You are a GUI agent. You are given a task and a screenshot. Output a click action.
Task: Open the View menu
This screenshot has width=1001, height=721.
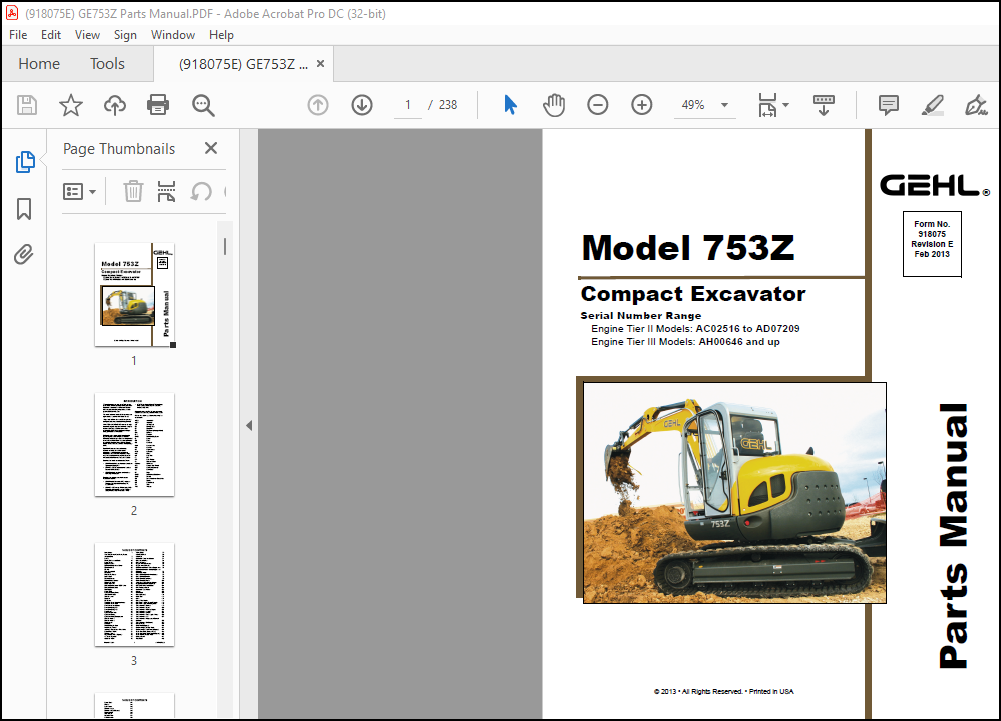(x=87, y=35)
